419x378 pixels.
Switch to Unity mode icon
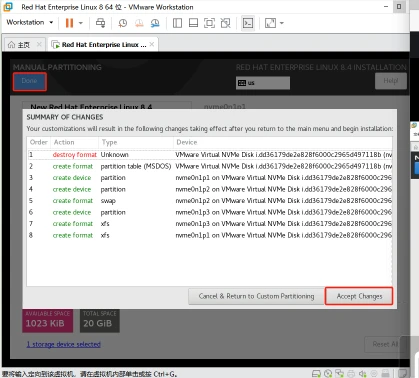[226, 23]
